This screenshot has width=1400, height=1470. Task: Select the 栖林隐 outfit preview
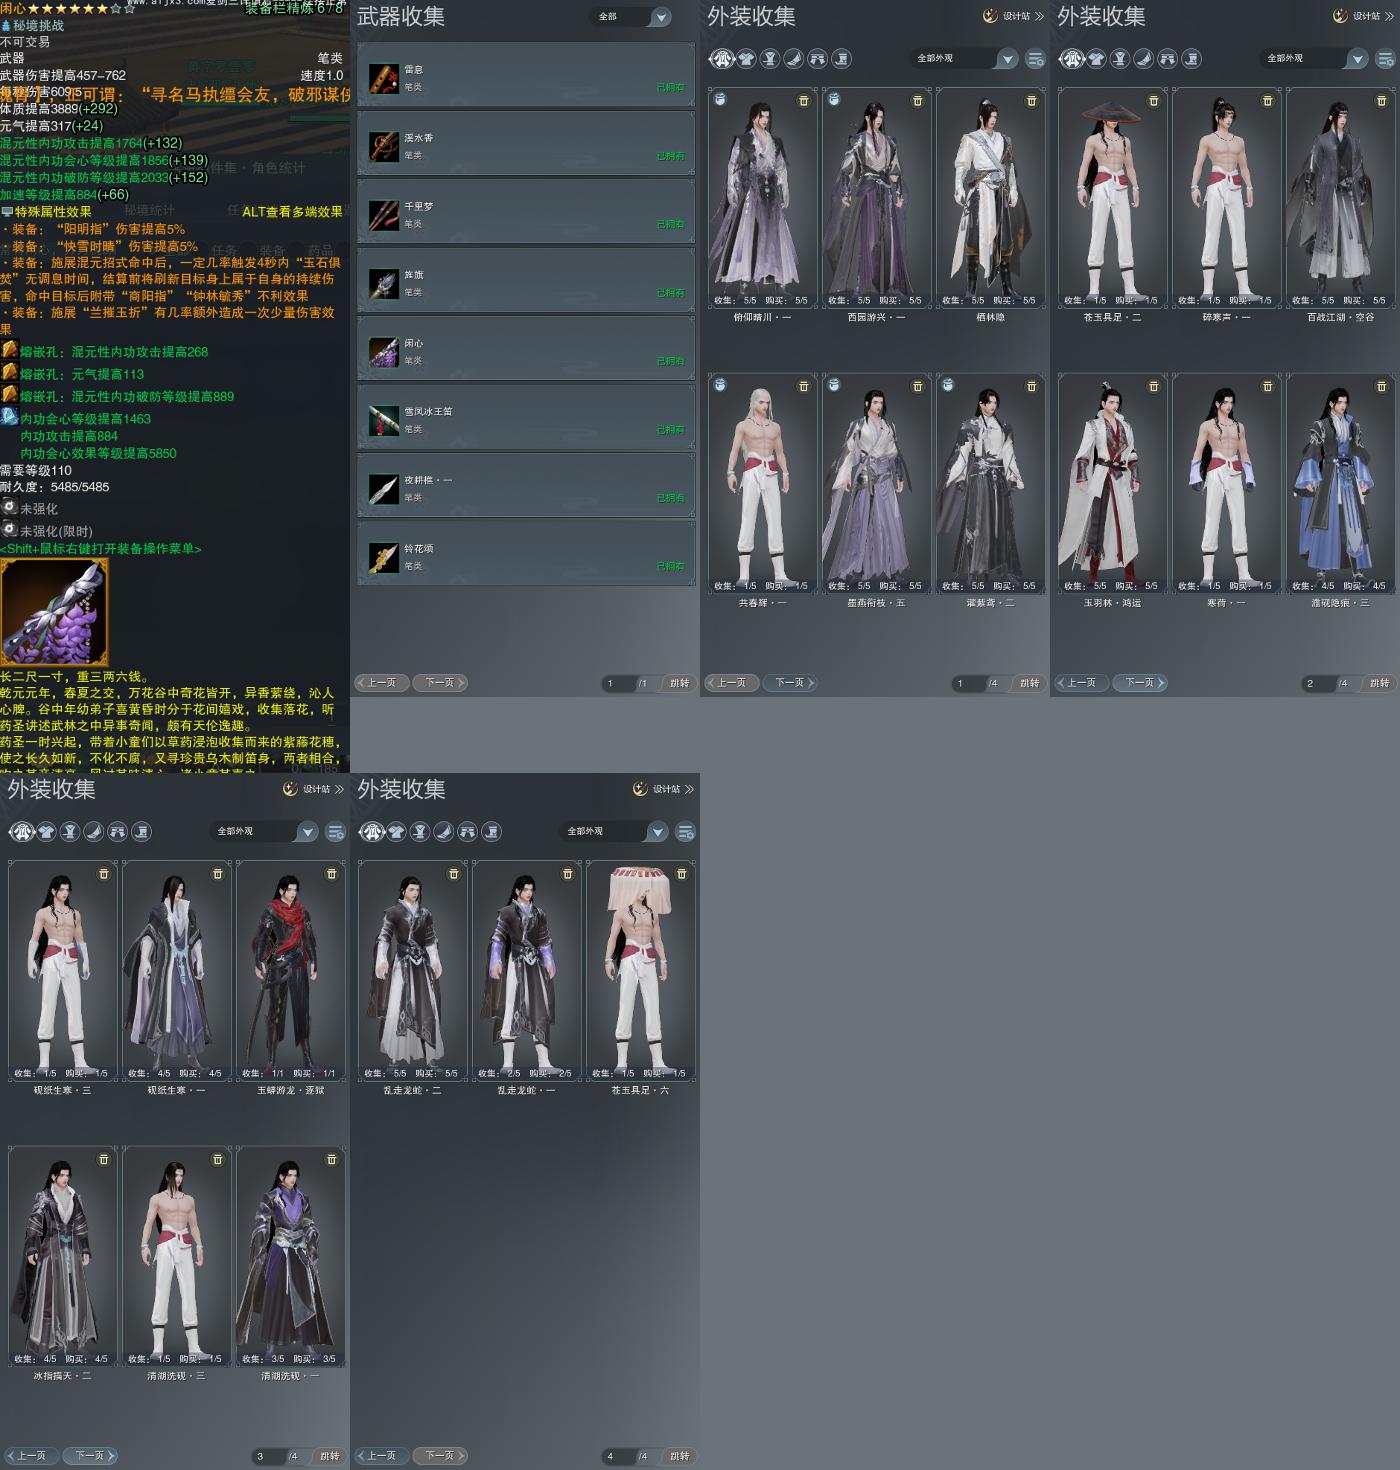[991, 198]
